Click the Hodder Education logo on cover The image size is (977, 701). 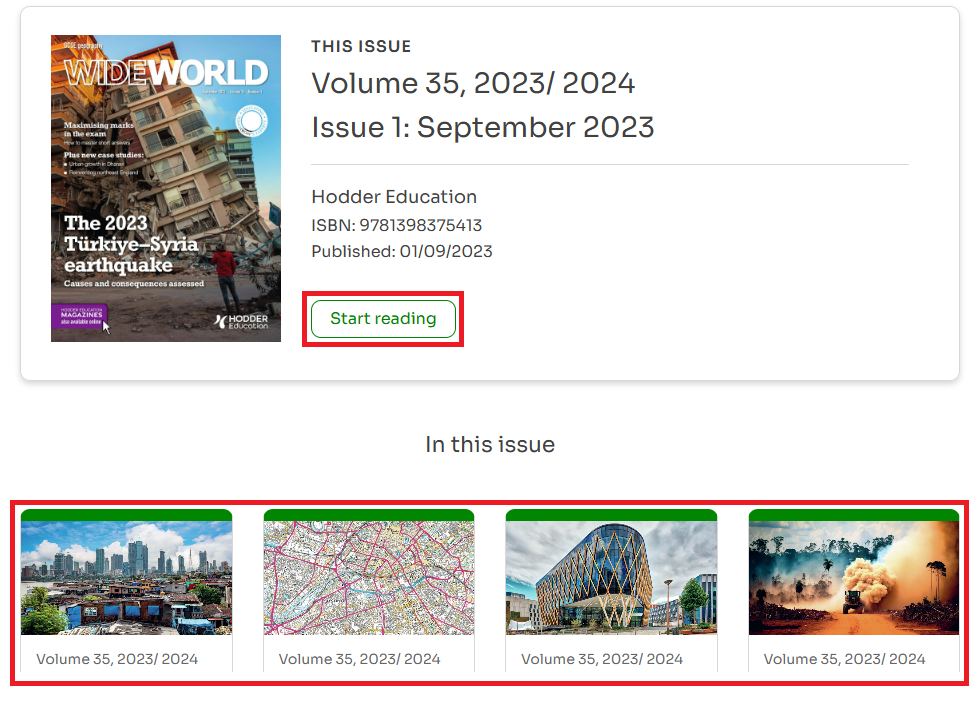241,321
